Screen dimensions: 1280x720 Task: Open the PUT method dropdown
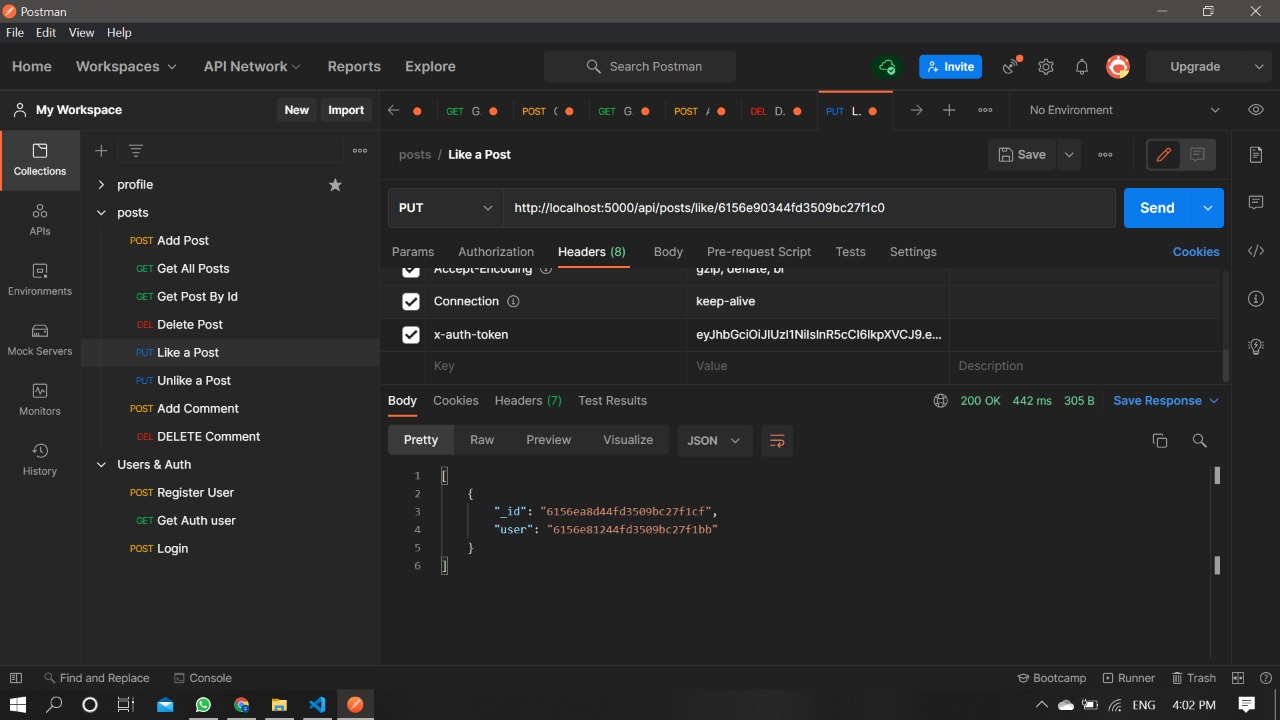[446, 208]
